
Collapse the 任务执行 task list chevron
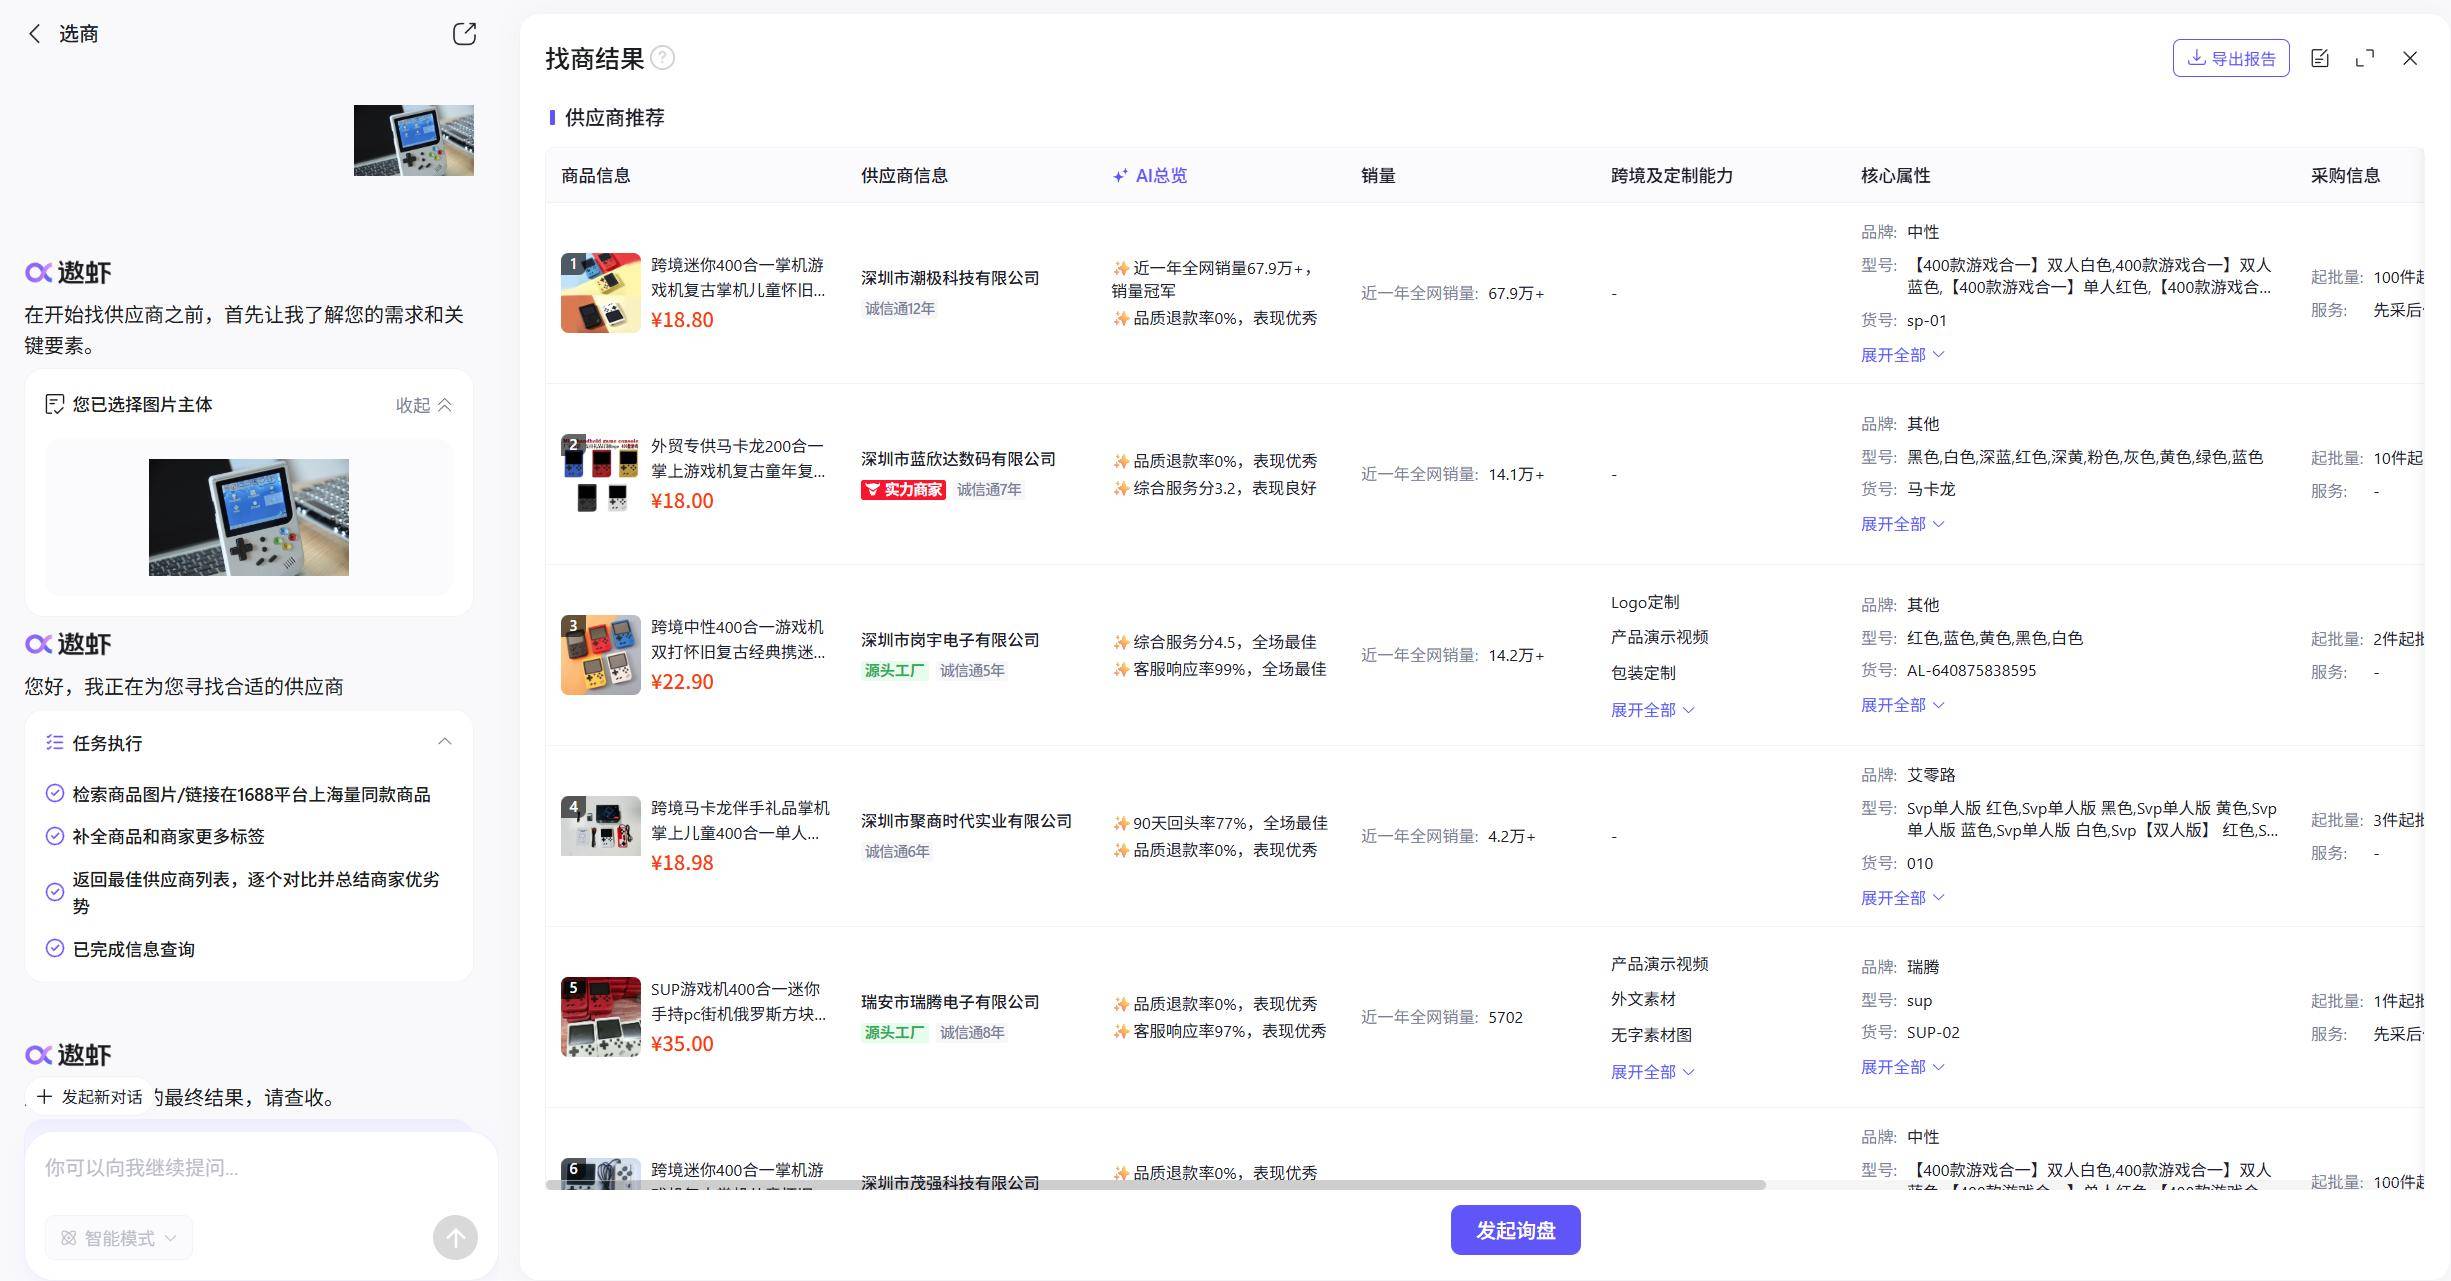(445, 742)
